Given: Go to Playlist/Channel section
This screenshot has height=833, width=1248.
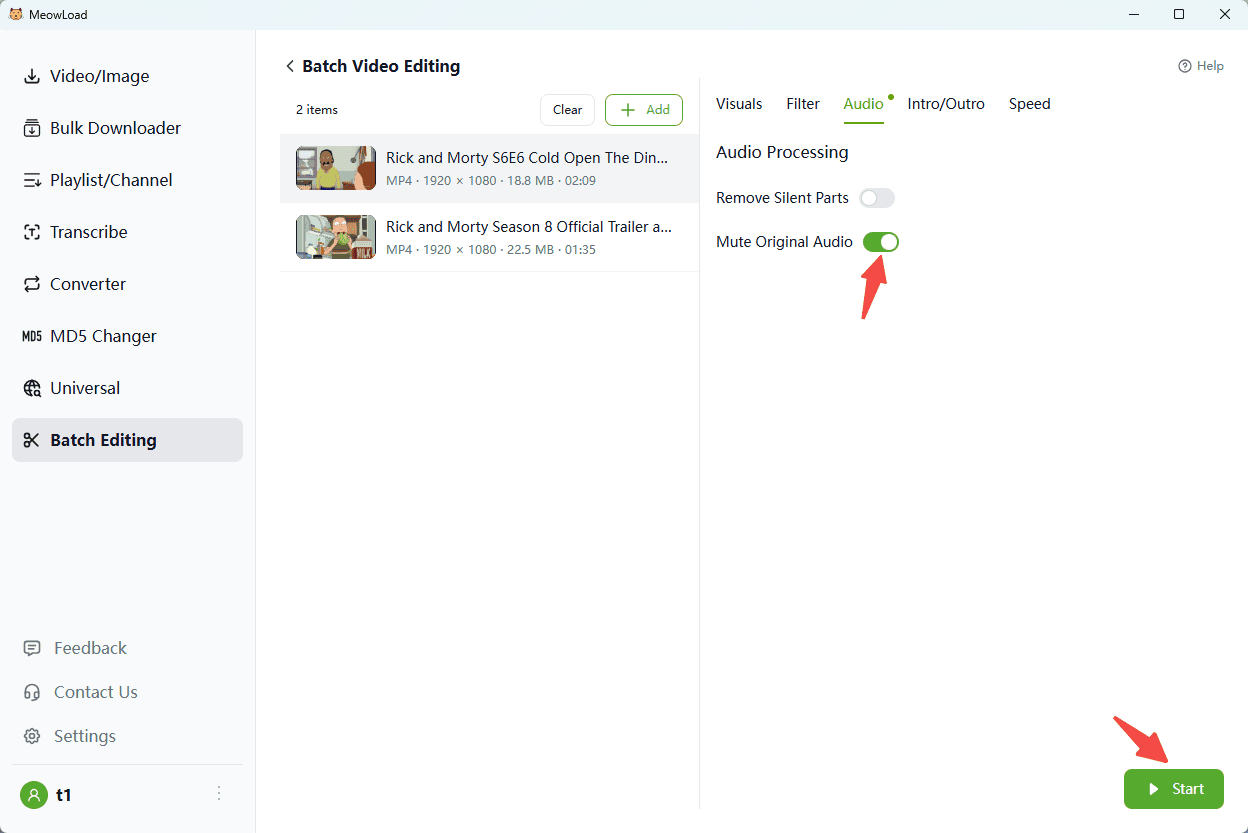Looking at the screenshot, I should (x=111, y=180).
